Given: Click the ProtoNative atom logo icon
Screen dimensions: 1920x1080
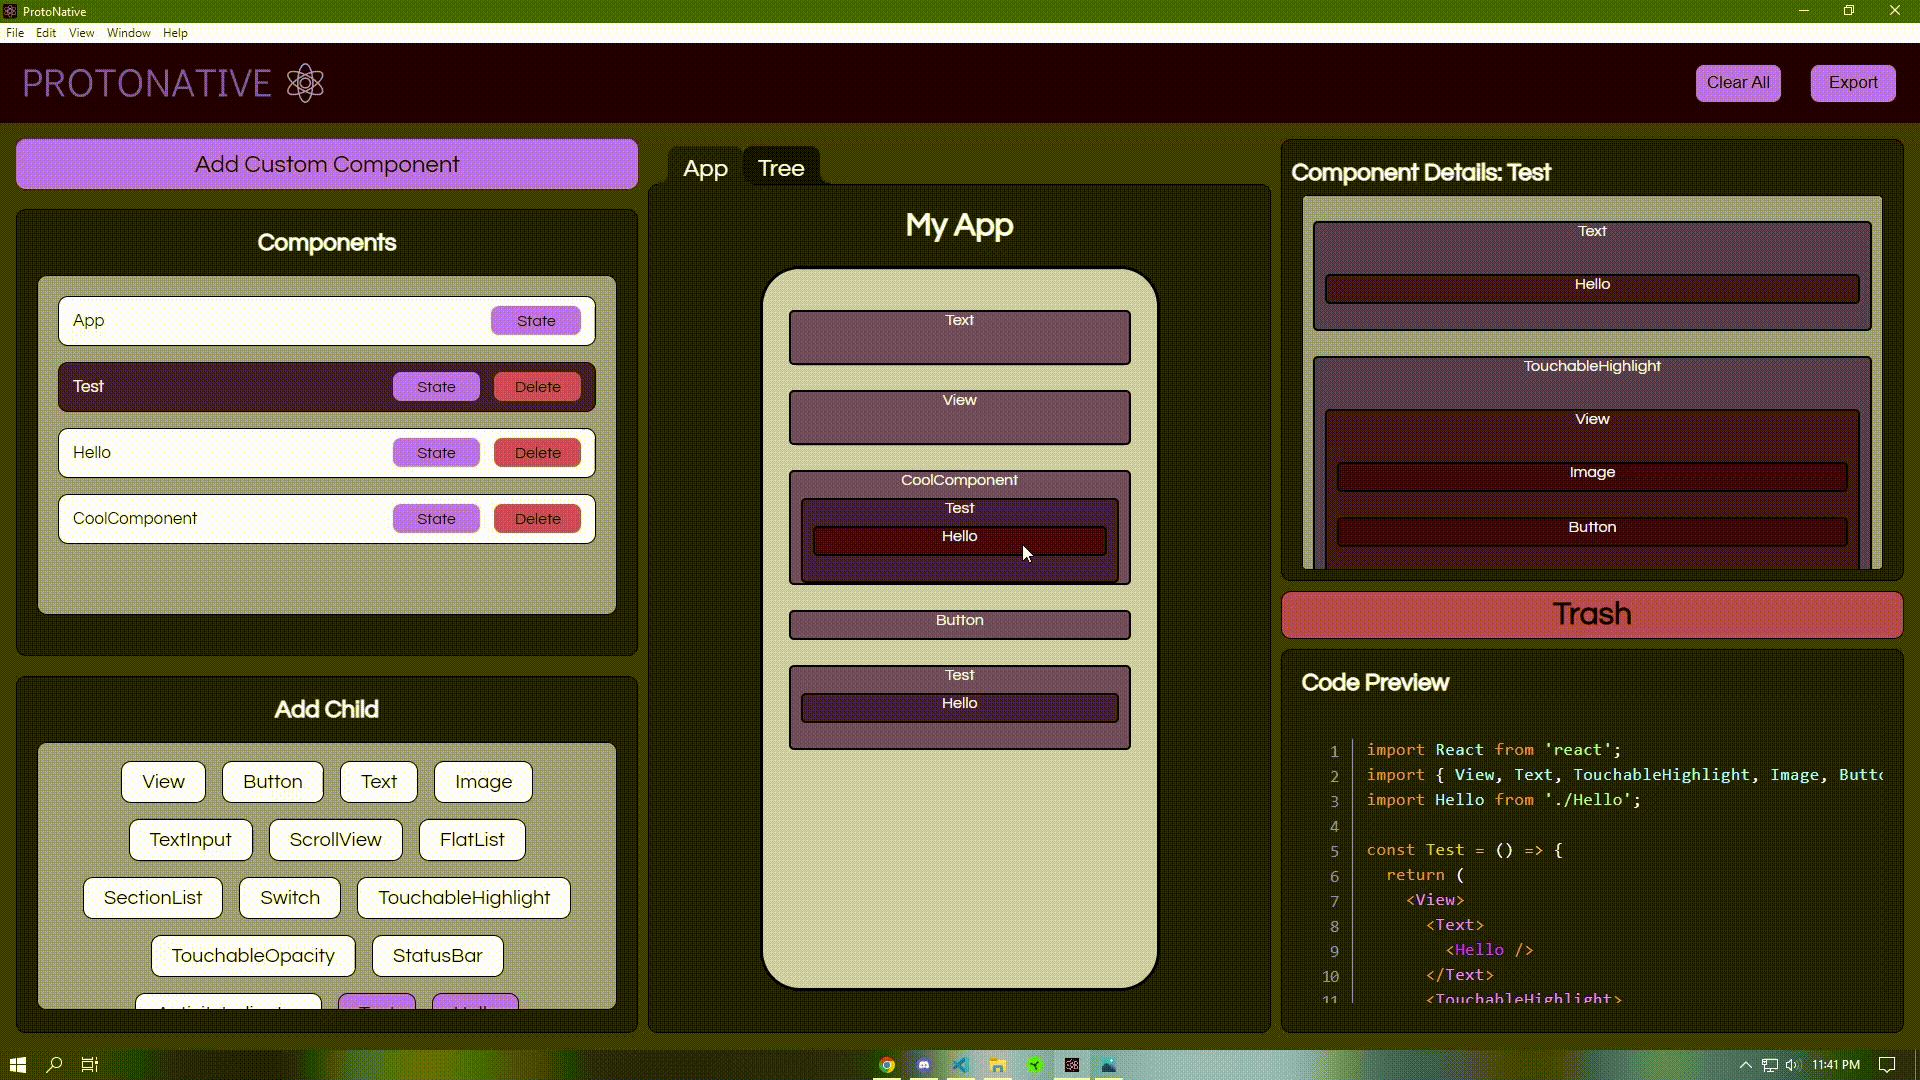Looking at the screenshot, I should coord(305,83).
